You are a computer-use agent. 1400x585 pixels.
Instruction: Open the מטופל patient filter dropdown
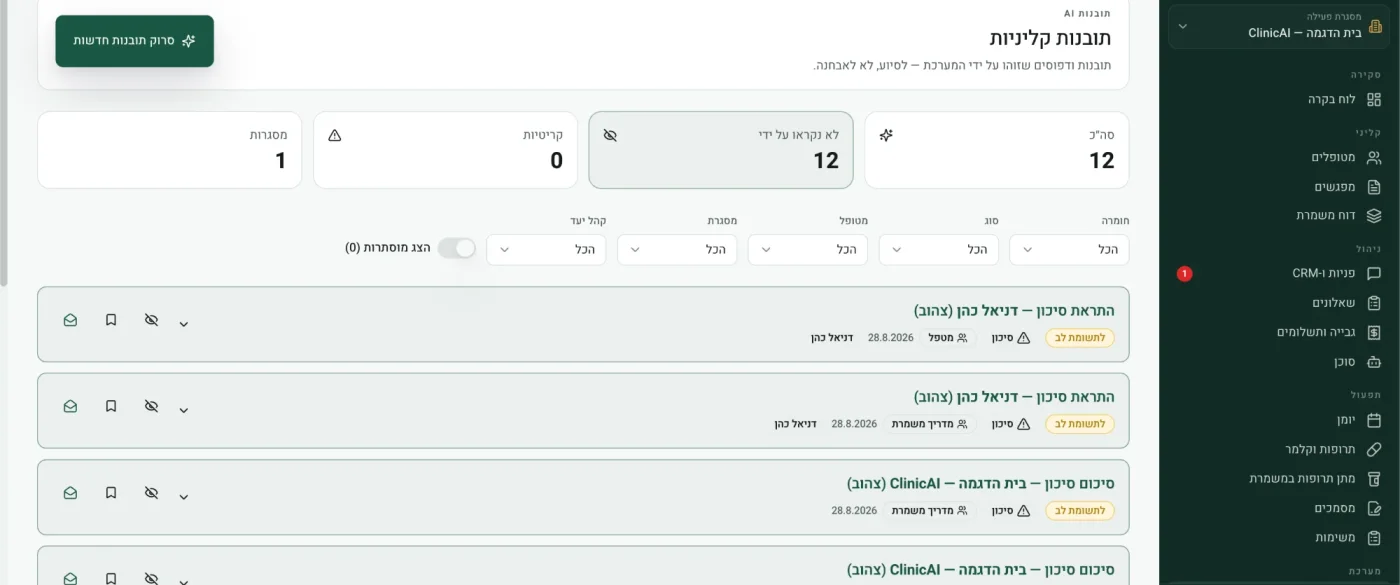point(808,249)
